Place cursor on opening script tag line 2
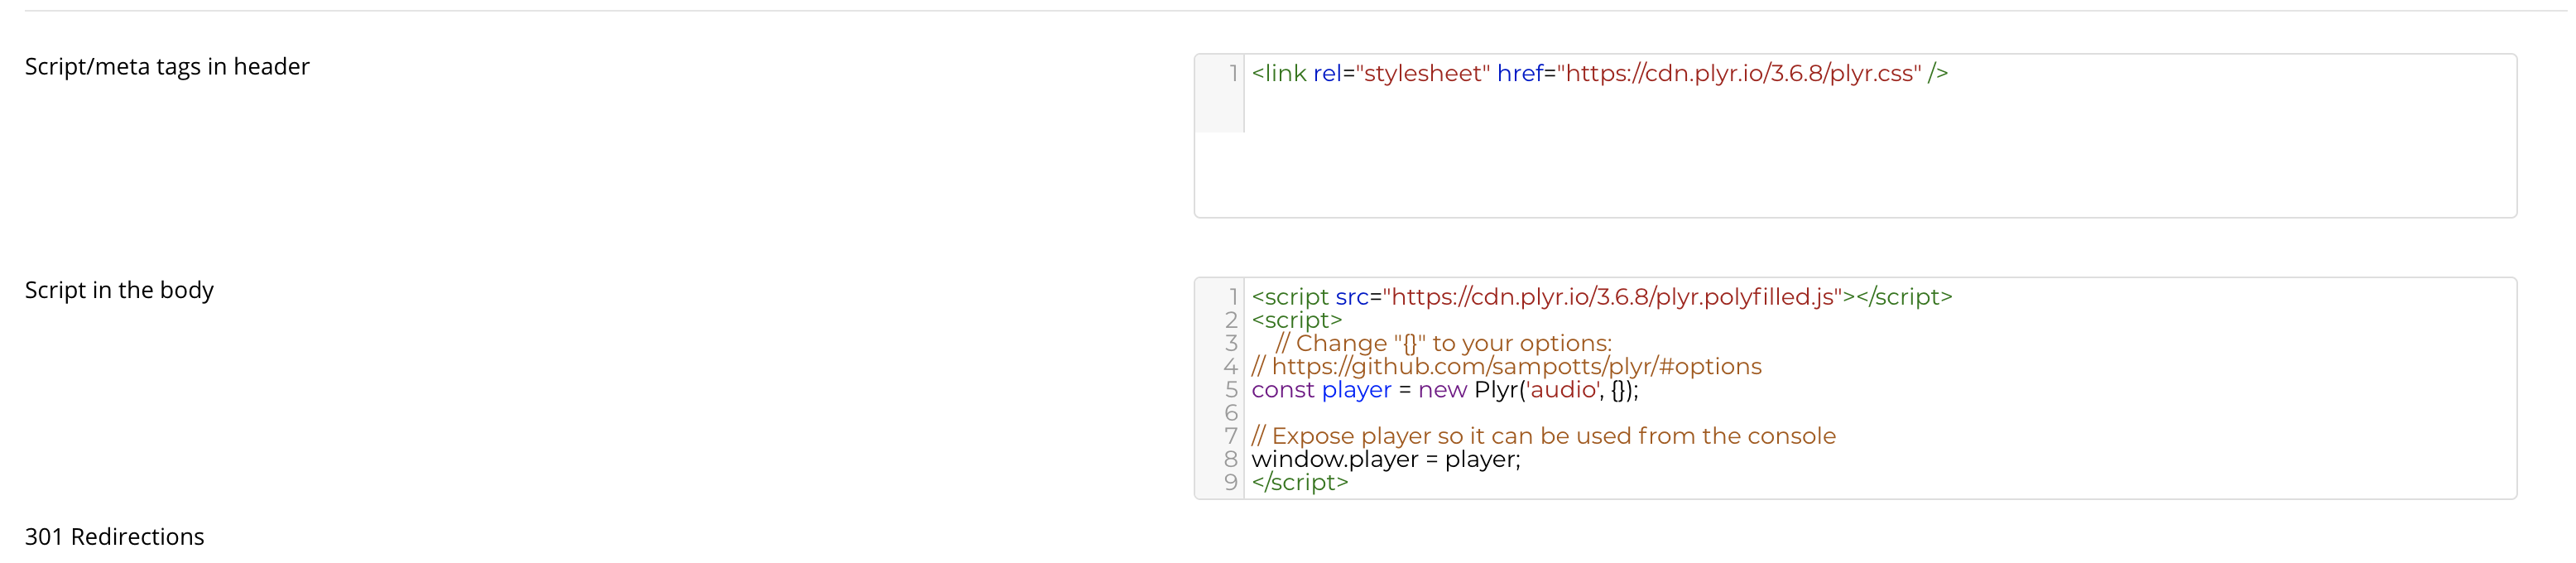This screenshot has width=2576, height=563. pyautogui.click(x=1296, y=320)
